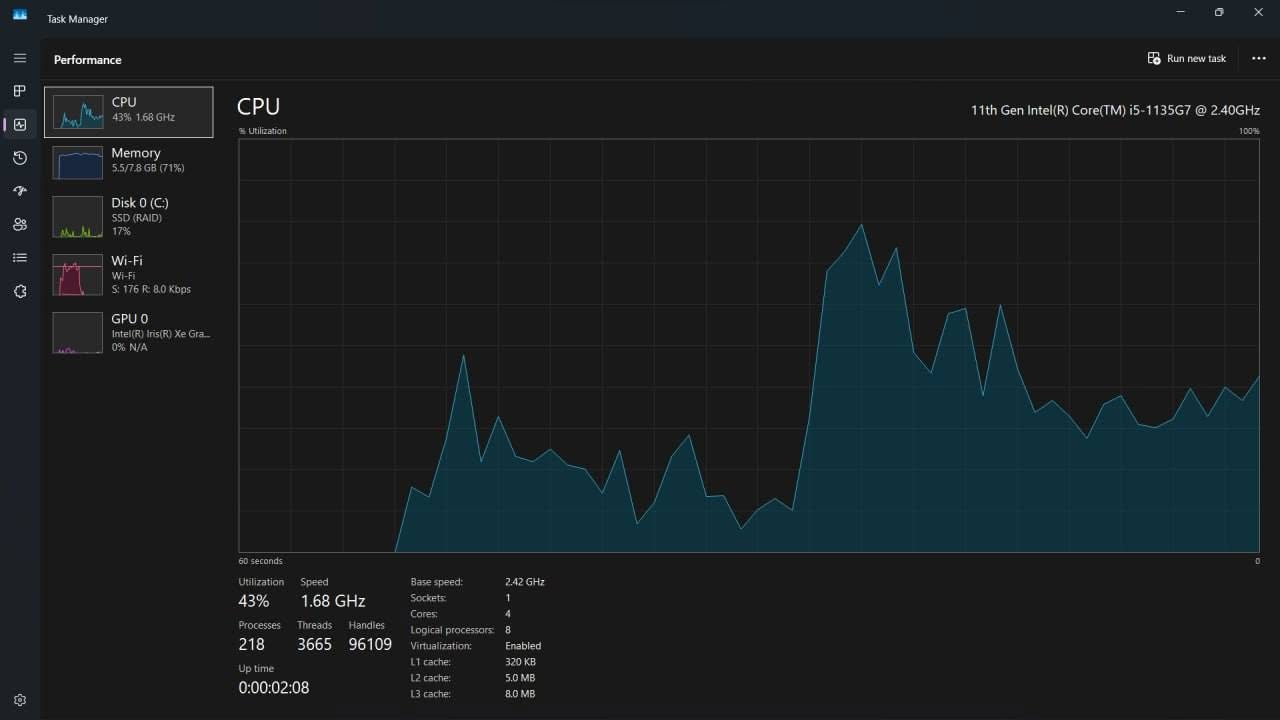Select the Memory performance item

point(128,162)
